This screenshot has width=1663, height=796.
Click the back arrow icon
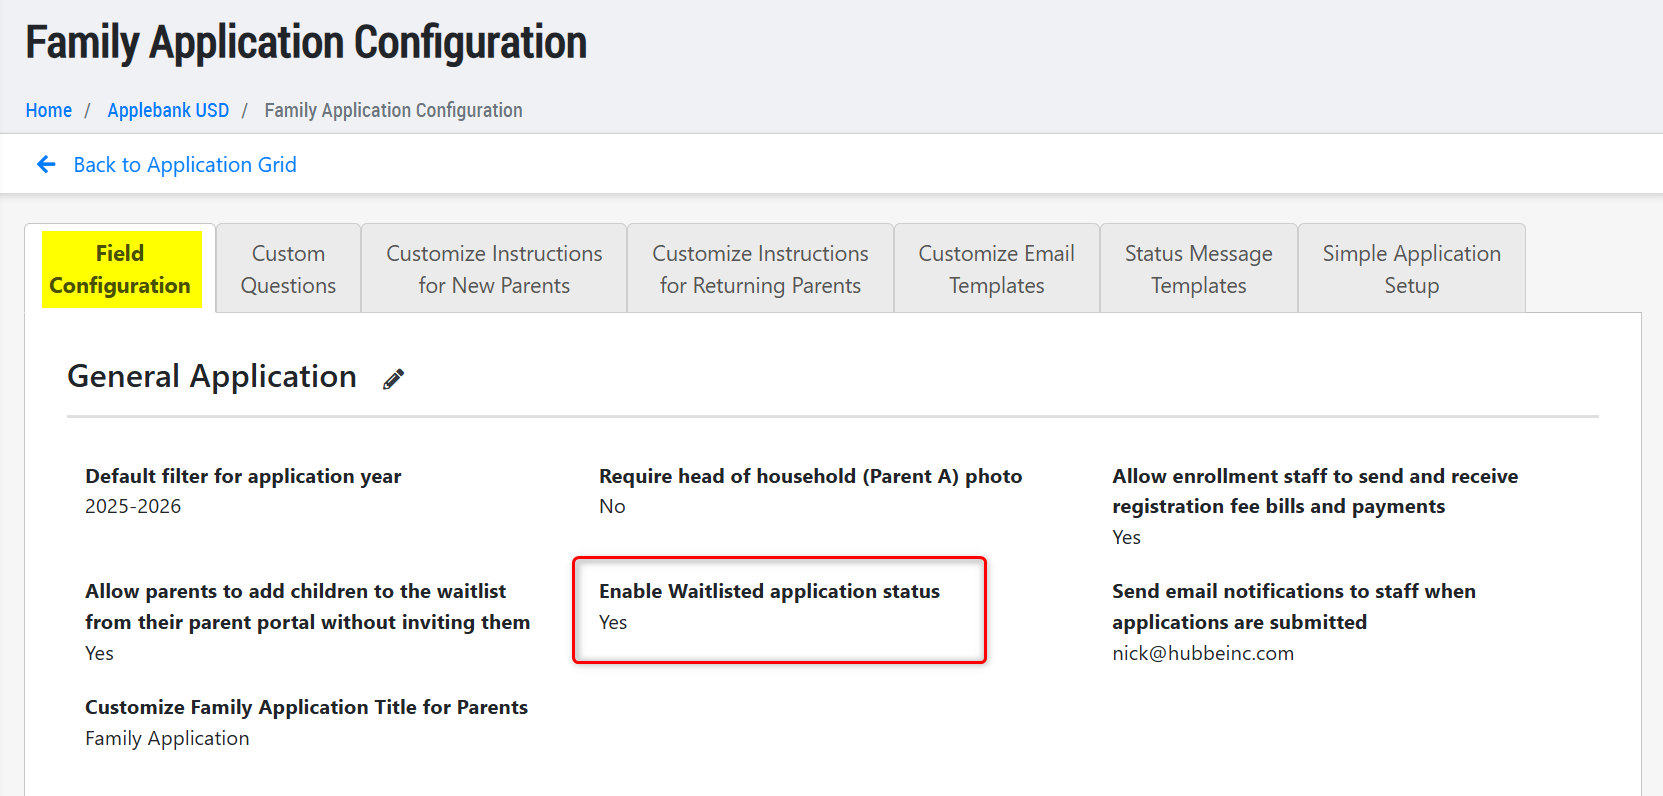[x=46, y=164]
